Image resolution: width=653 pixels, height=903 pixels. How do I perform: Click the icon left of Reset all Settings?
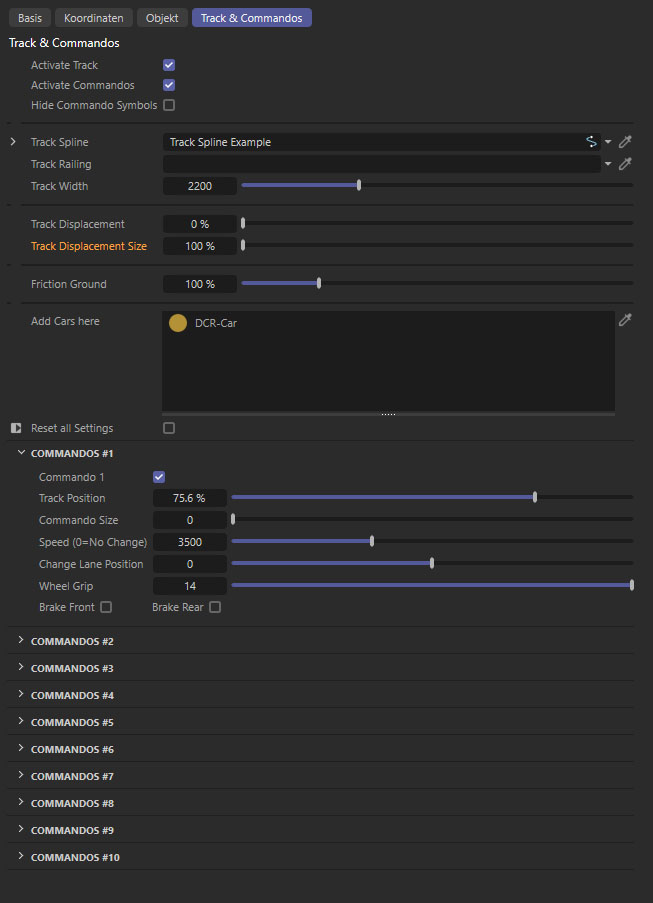pos(16,428)
